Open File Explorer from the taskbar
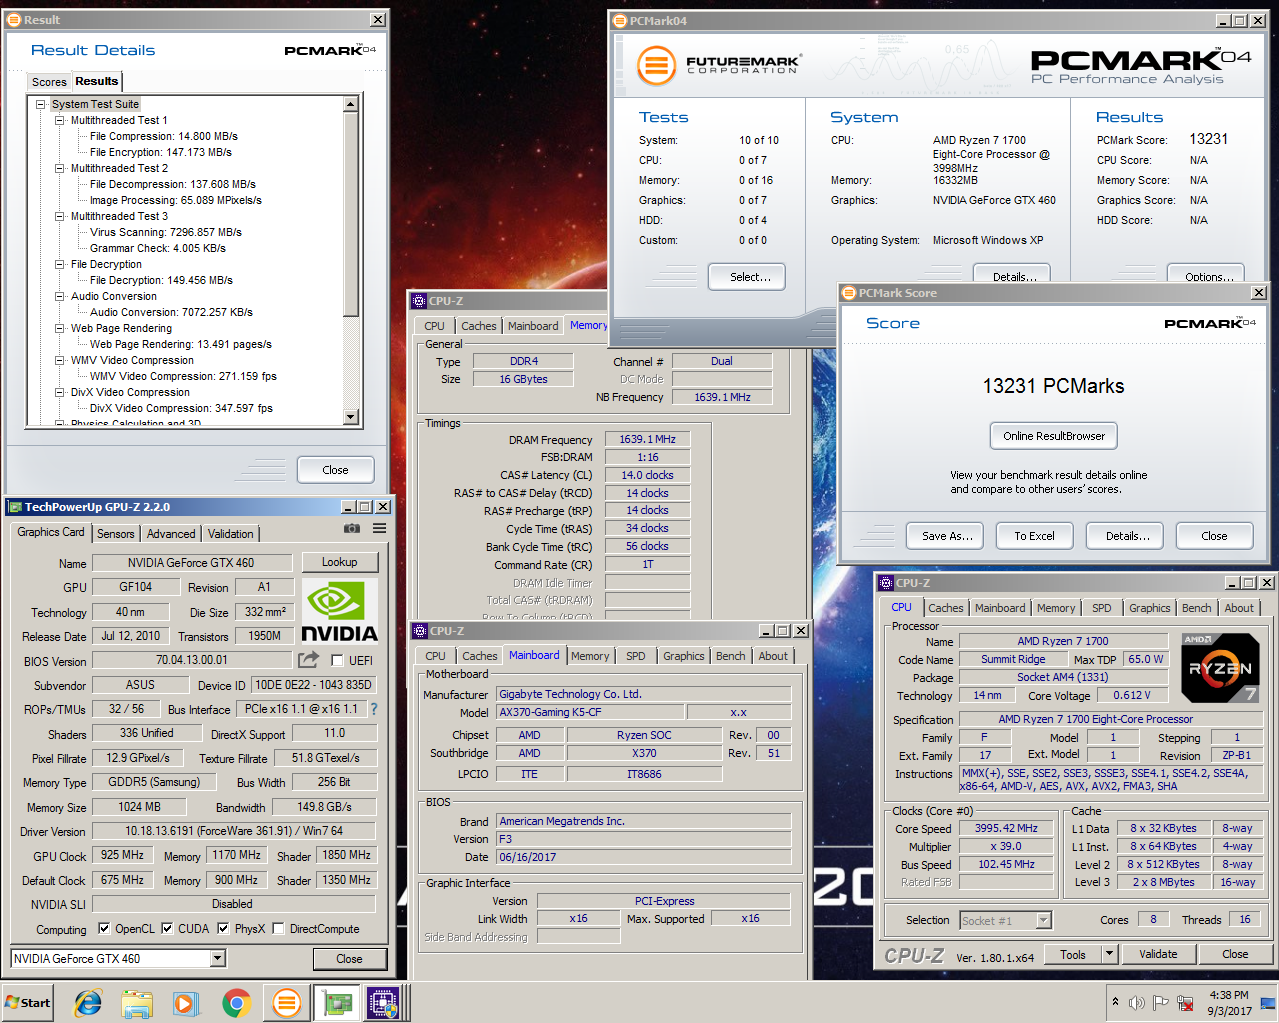 click(137, 1003)
